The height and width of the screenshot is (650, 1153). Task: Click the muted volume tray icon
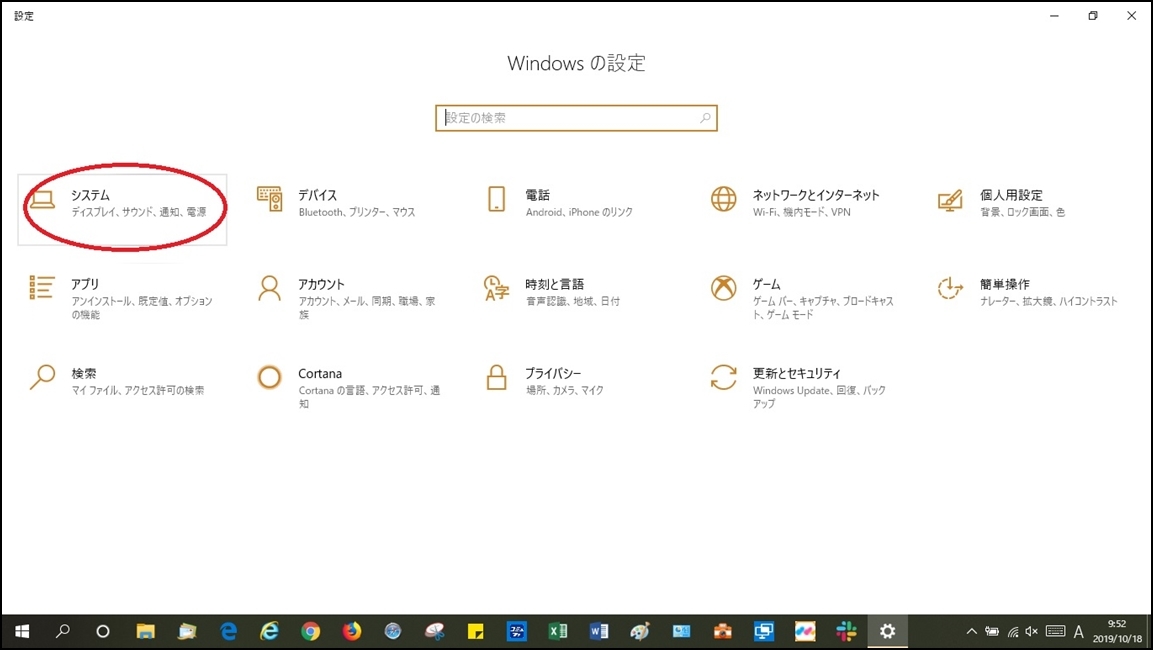point(1032,632)
